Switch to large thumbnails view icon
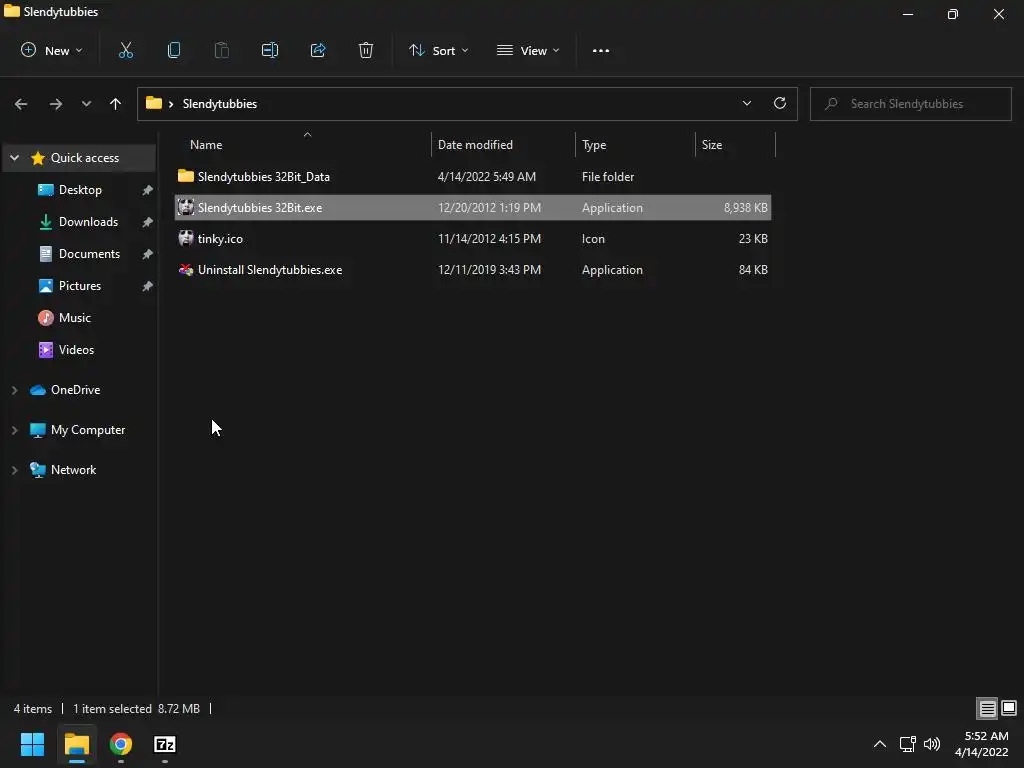Viewport: 1024px width, 768px height. coord(1009,708)
